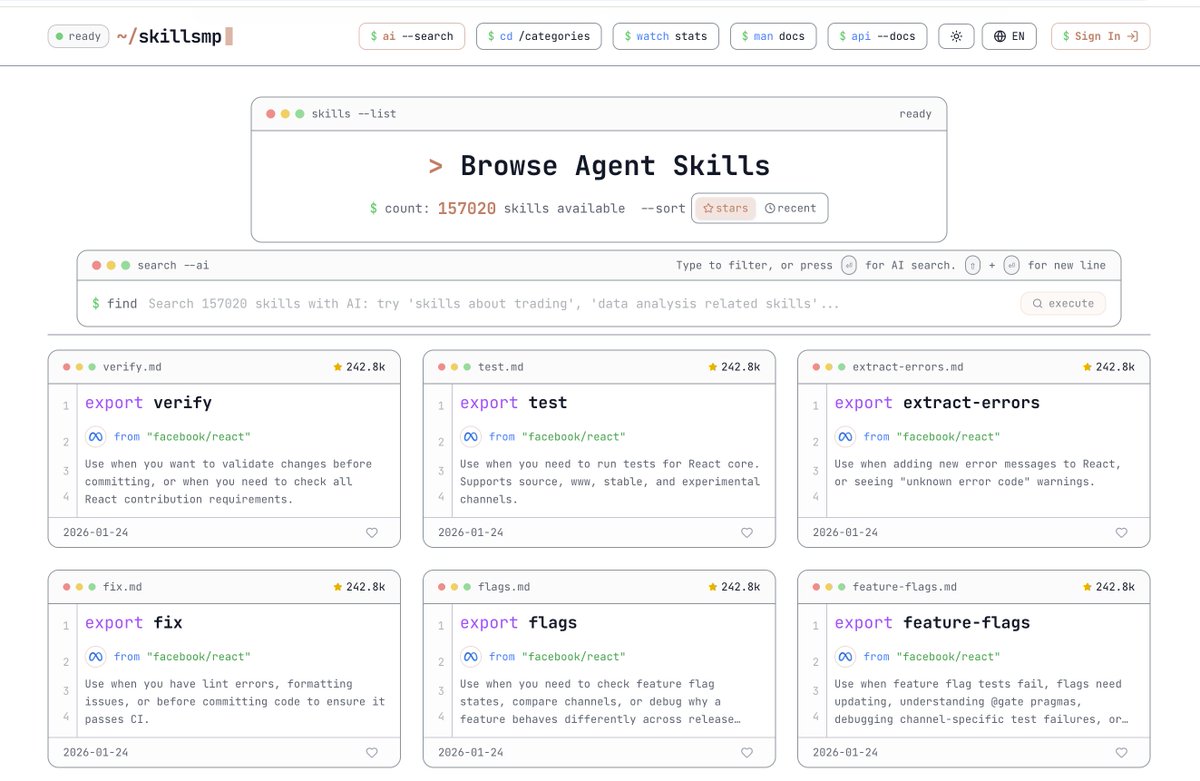Click the skillsmp home logo
Viewport: 1200px width, 781px height.
[x=174, y=37]
